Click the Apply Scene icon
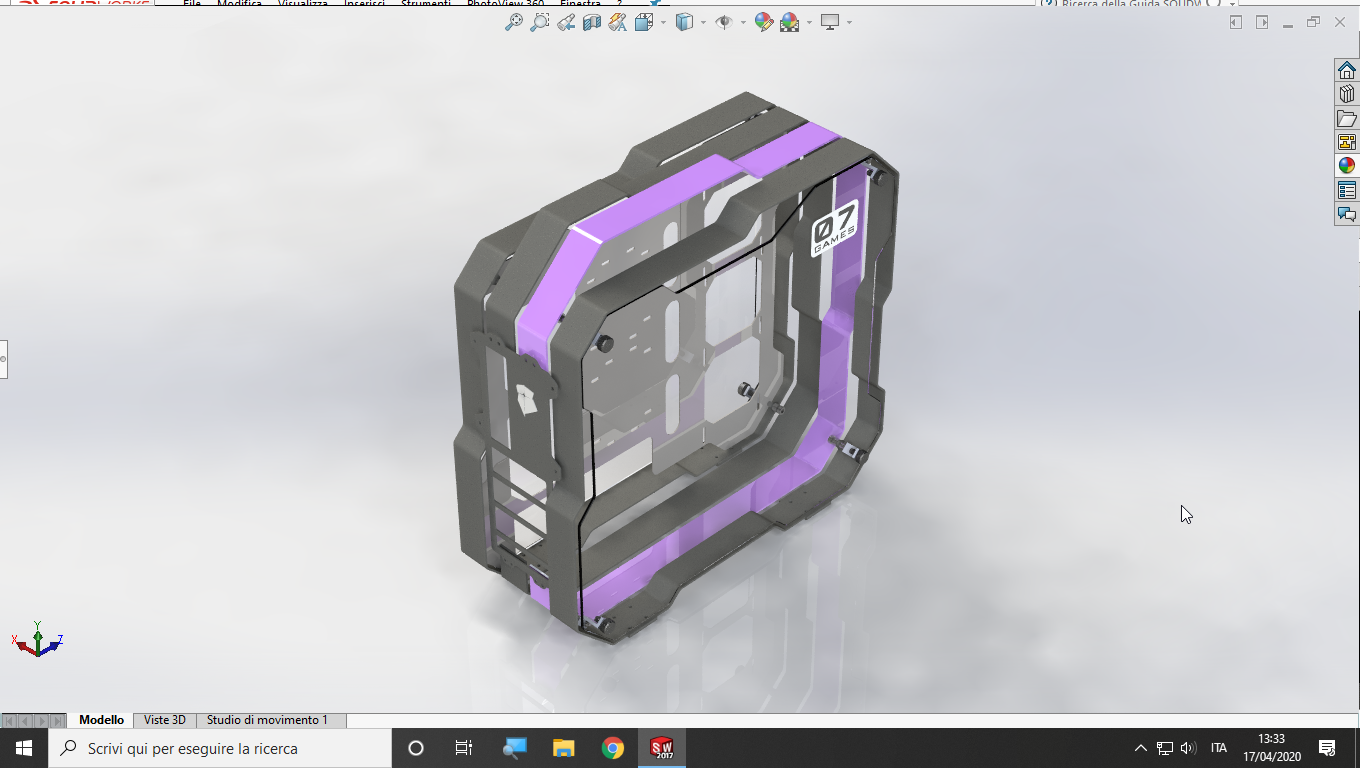1360x768 pixels. pos(789,22)
